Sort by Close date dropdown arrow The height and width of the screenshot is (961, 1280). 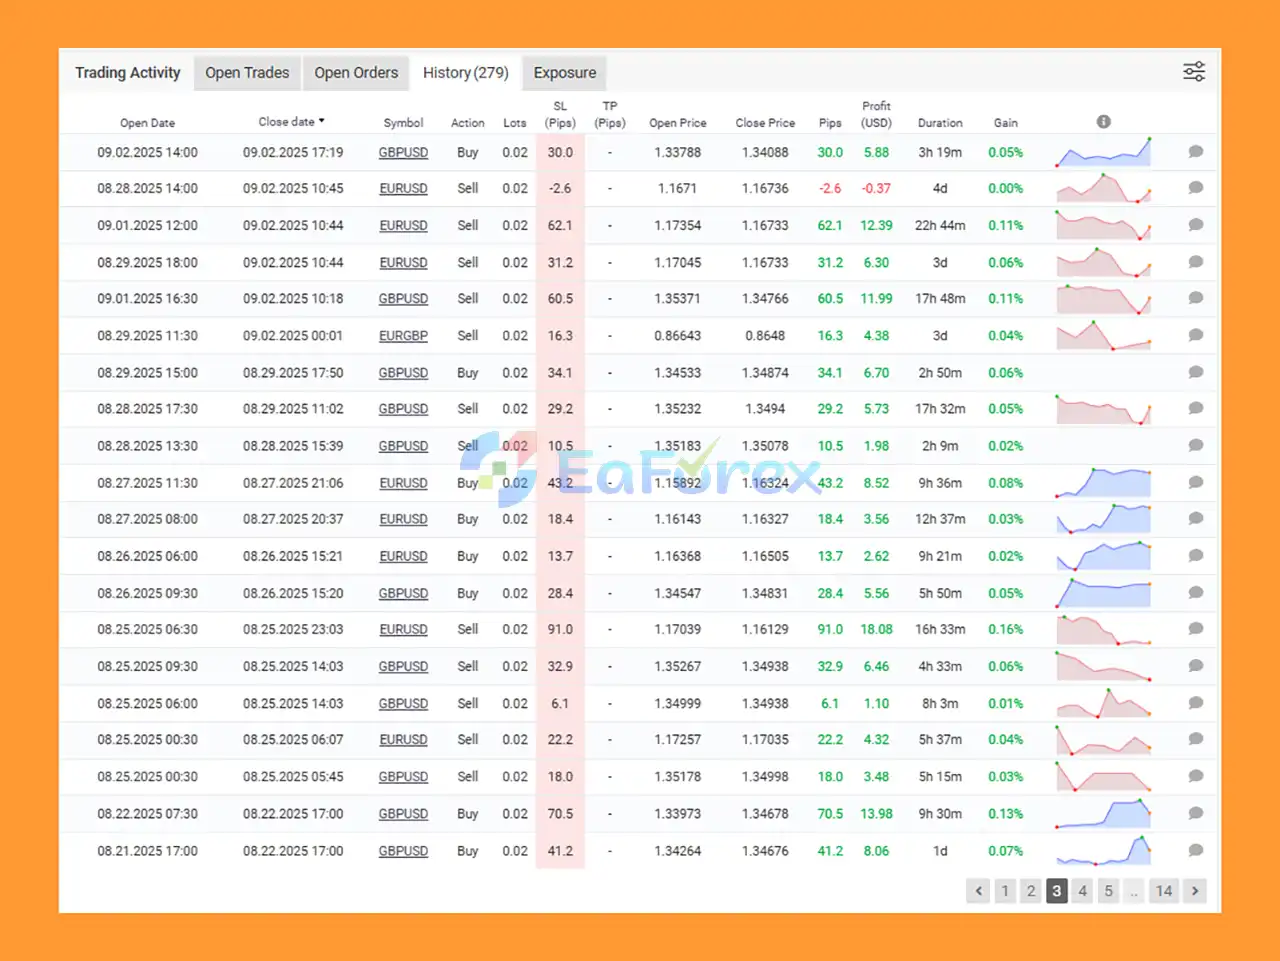321,121
